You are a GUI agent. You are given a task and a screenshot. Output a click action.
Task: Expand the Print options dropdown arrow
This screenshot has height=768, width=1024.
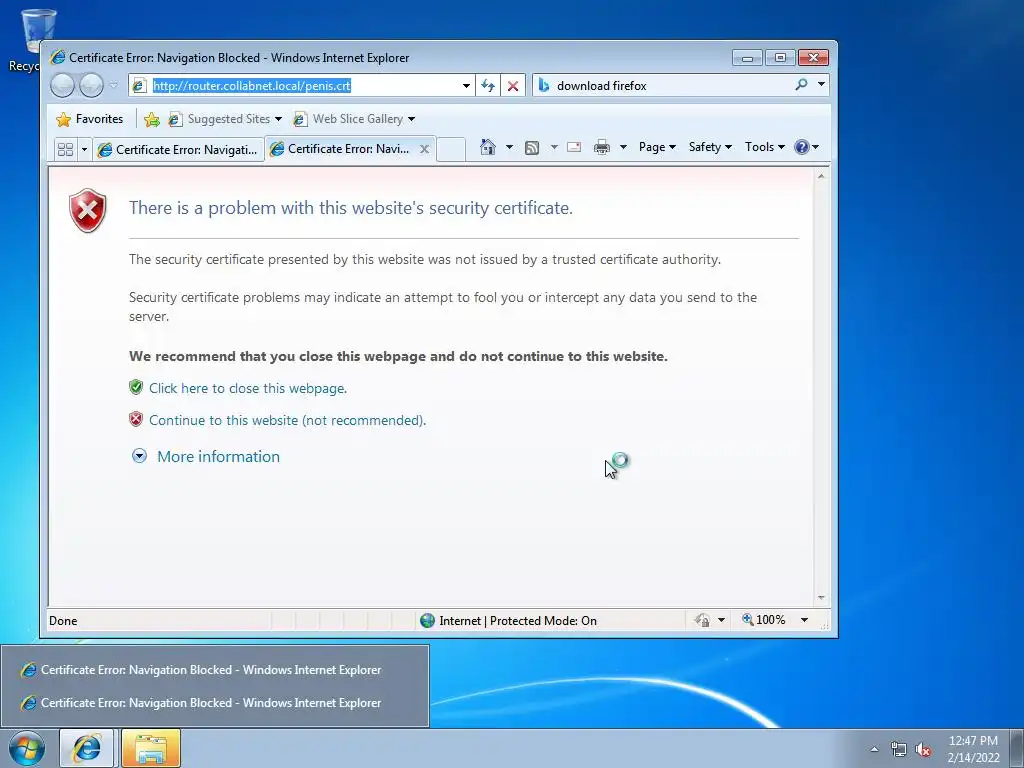coord(623,147)
